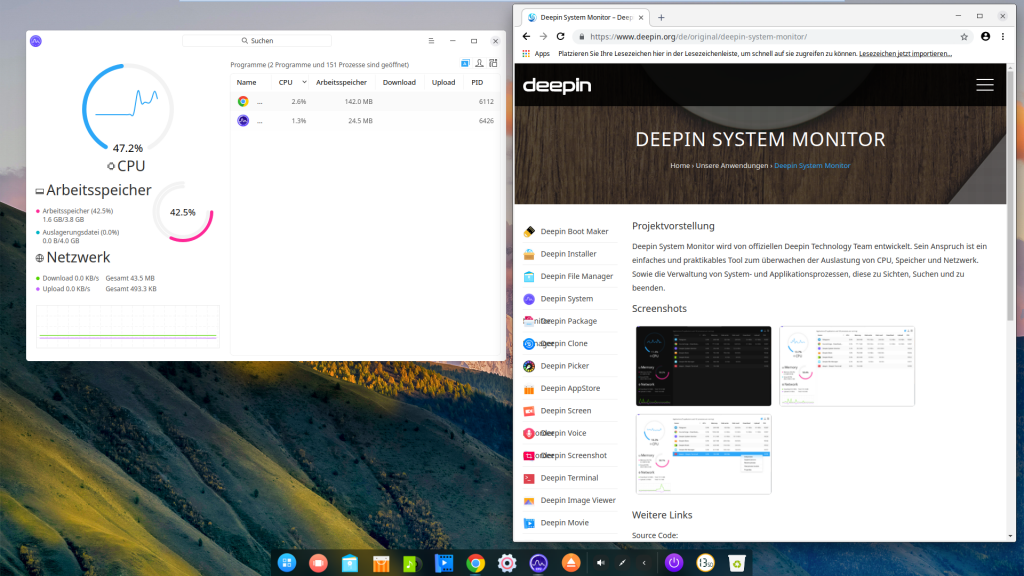This screenshot has height=576, width=1024.
Task: Show my user processes filter icon
Action: pos(478,64)
